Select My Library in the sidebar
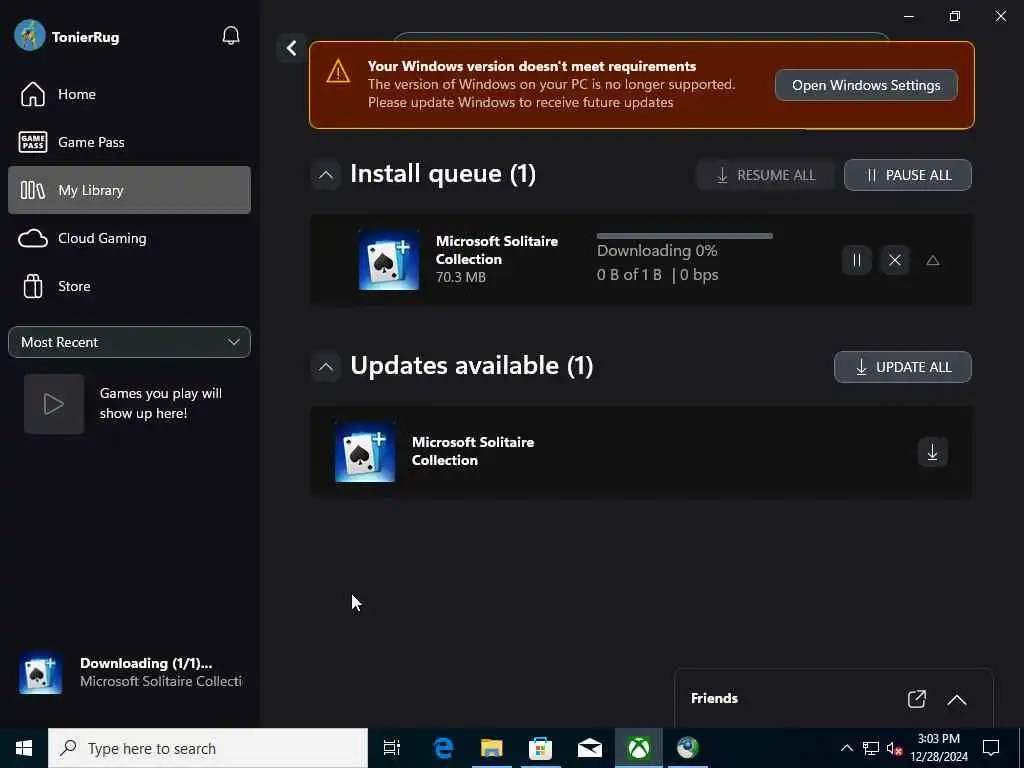 (129, 190)
